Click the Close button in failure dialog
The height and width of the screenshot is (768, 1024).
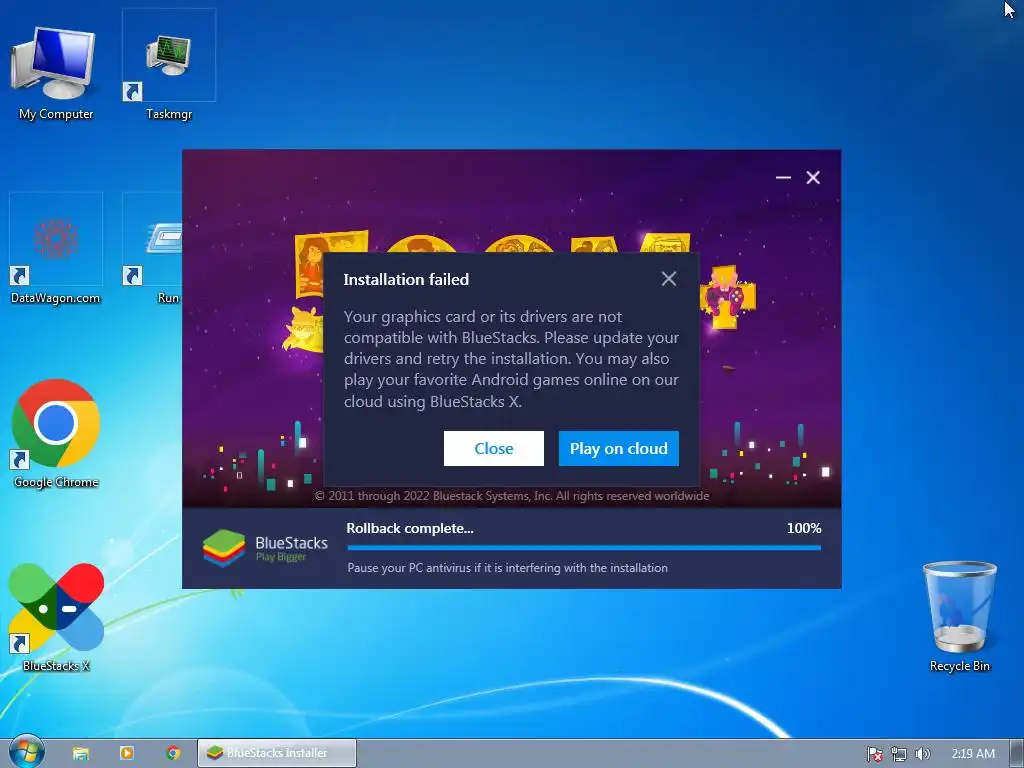pyautogui.click(x=494, y=449)
